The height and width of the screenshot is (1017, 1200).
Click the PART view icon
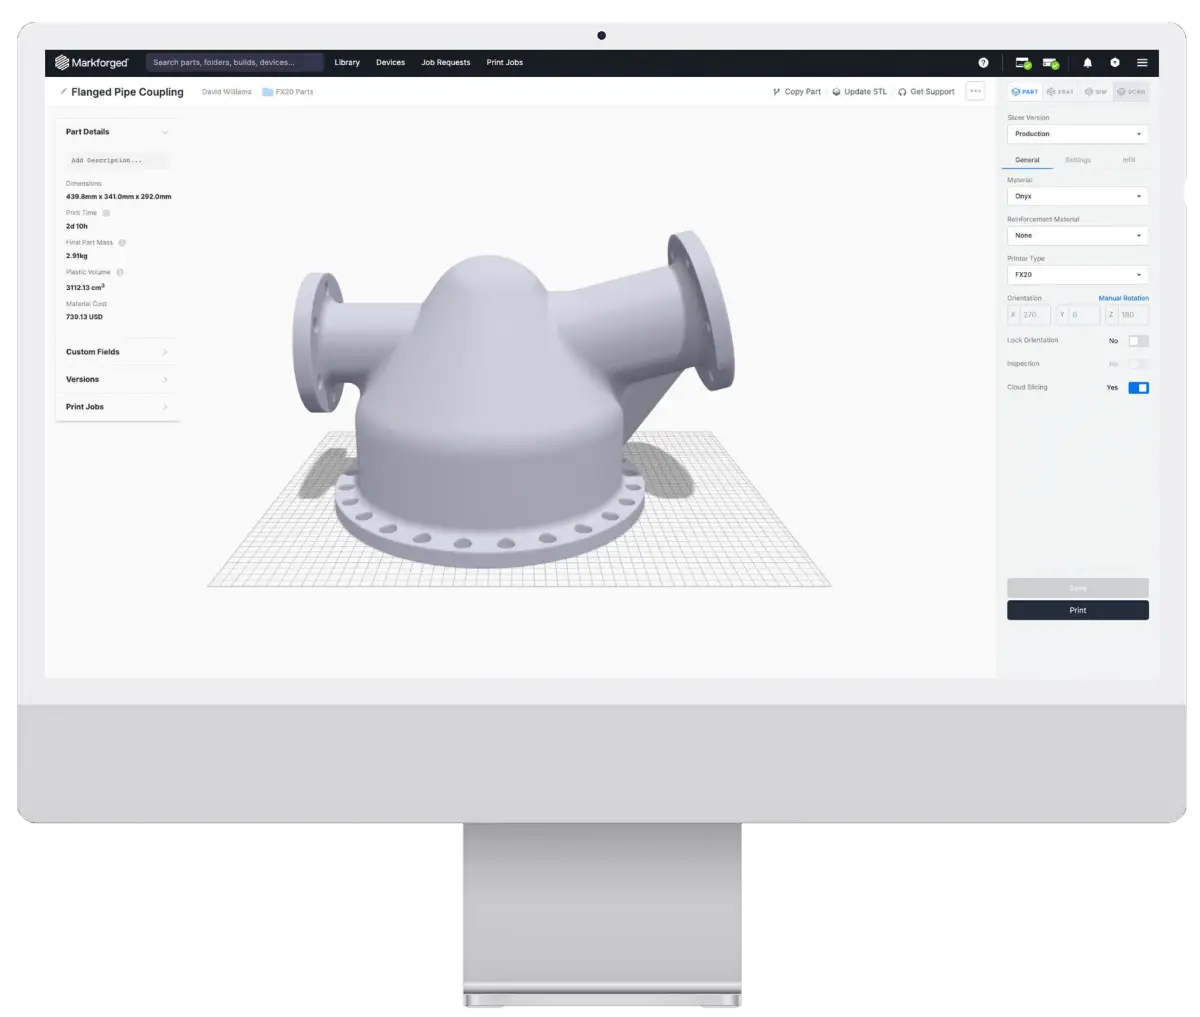click(1026, 91)
